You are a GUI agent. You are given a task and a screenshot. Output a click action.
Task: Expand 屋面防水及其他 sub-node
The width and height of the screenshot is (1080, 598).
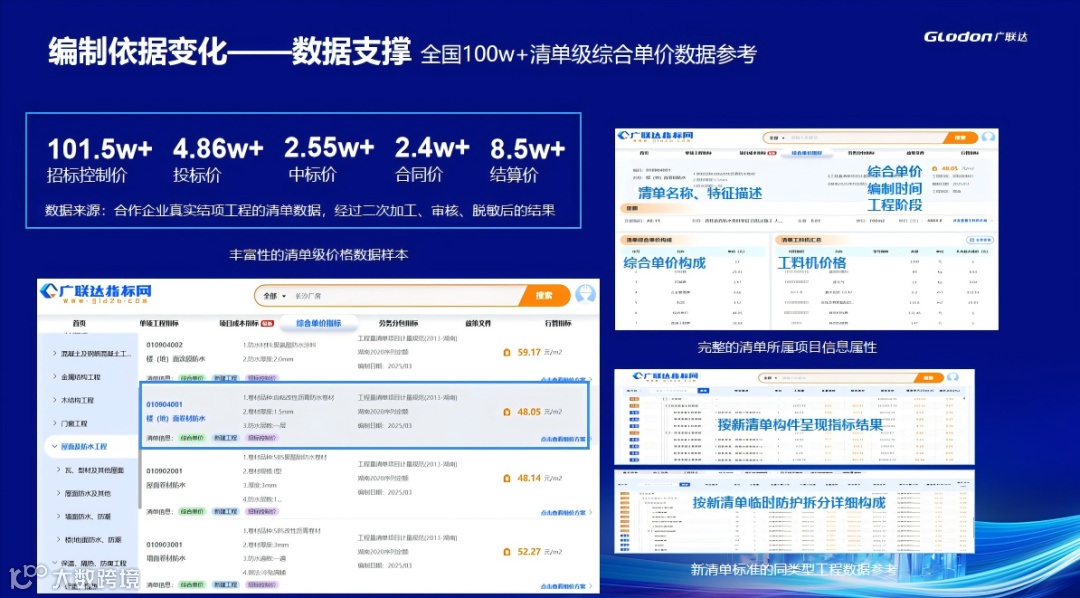click(59, 493)
